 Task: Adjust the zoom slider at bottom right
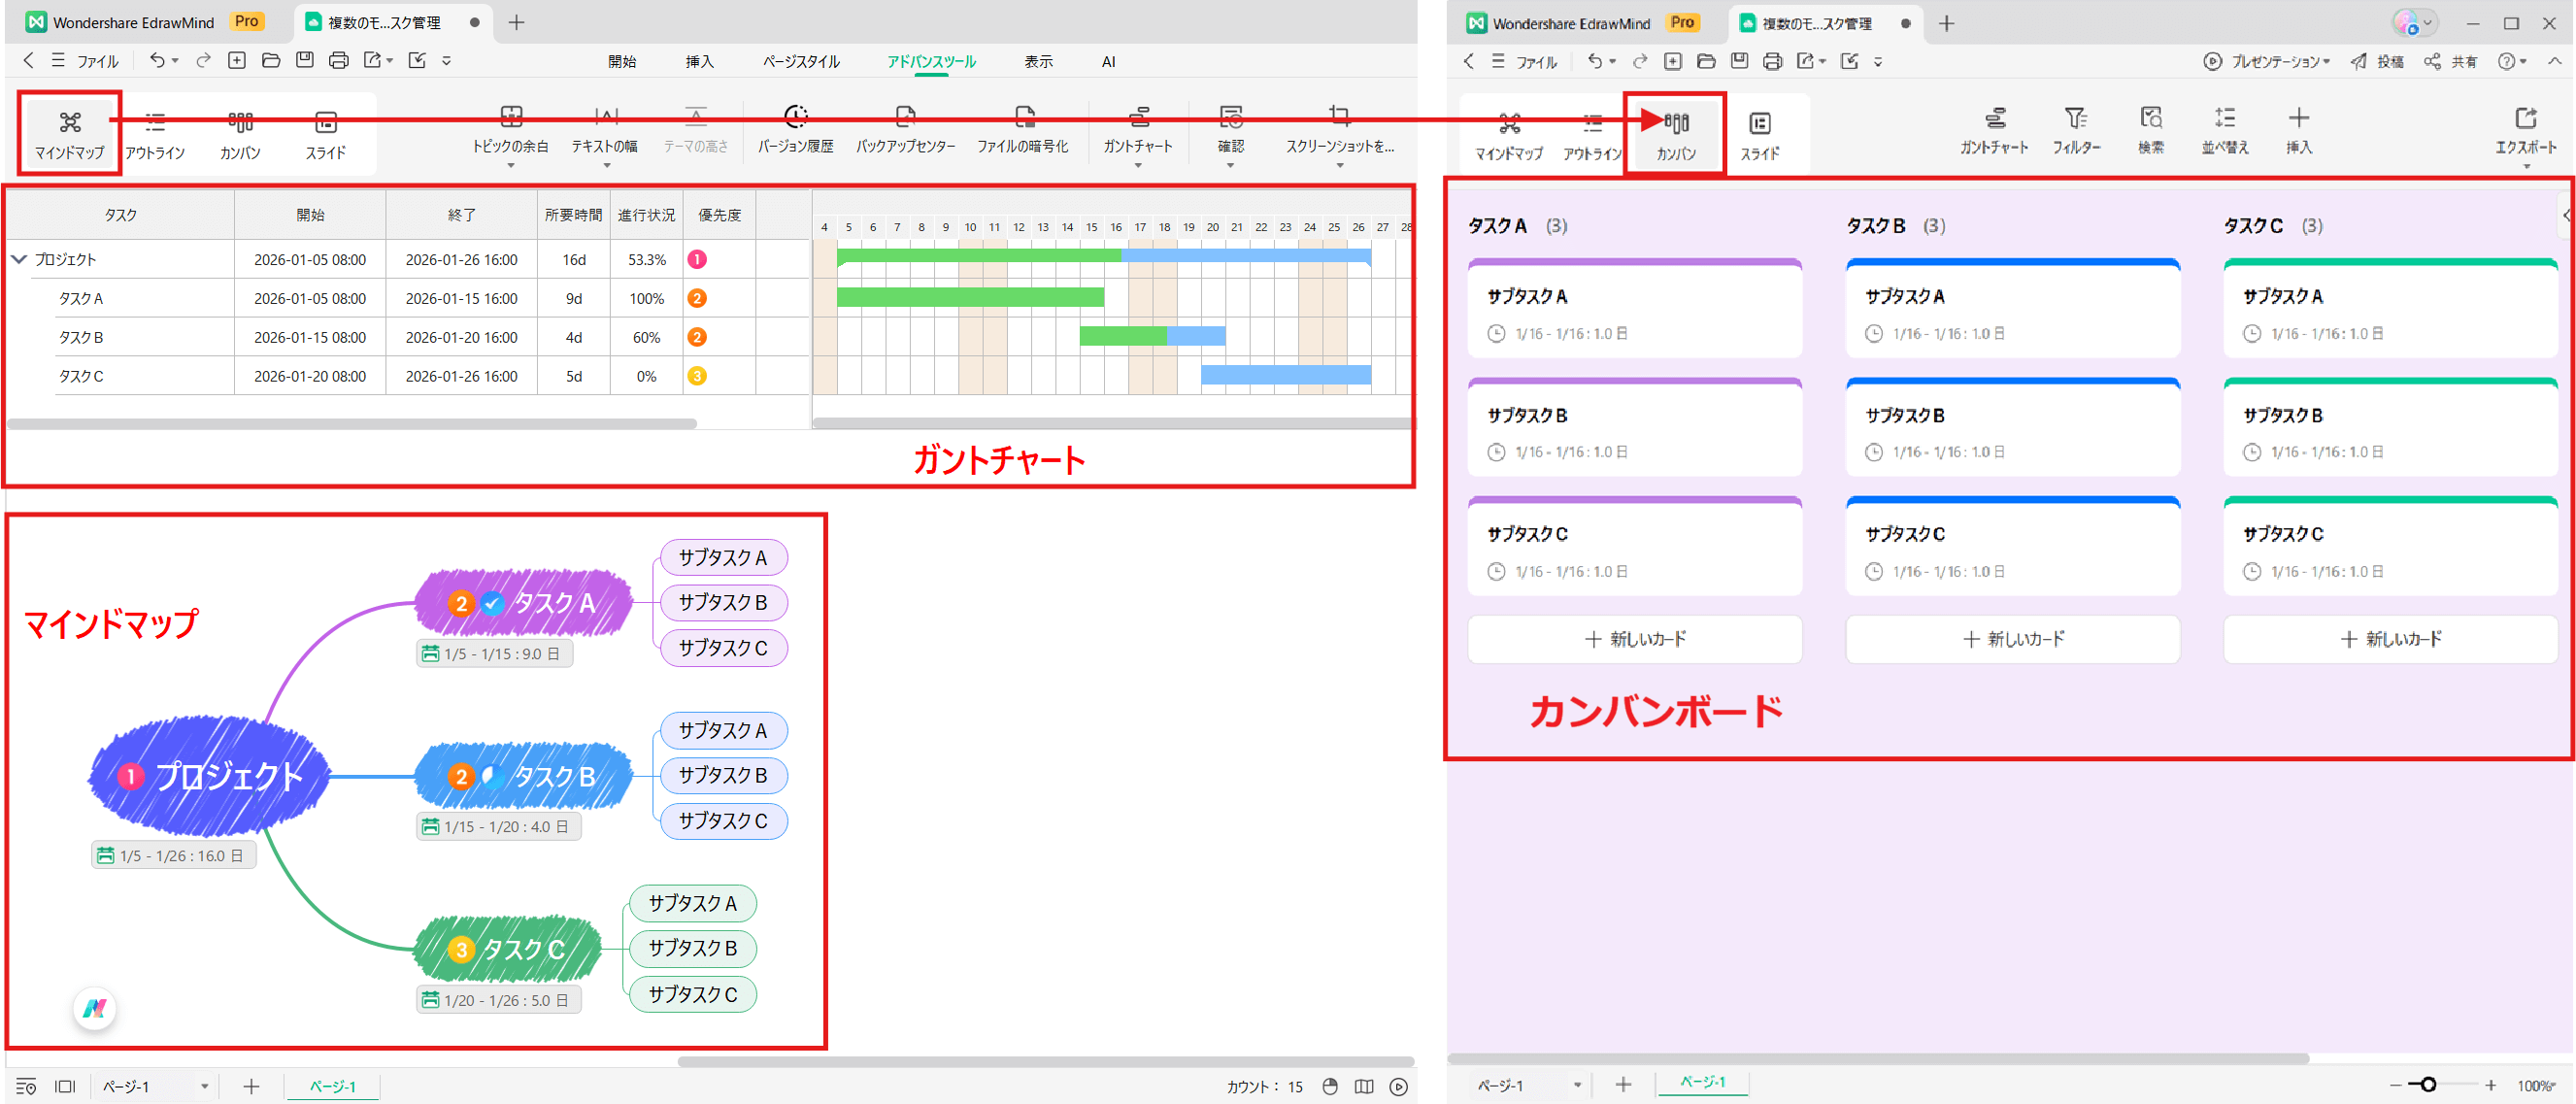[x=2430, y=1085]
